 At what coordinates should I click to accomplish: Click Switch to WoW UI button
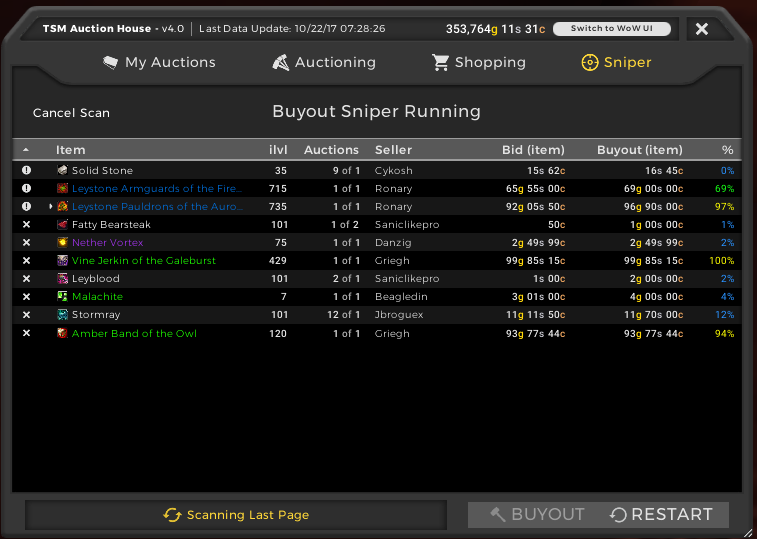click(612, 28)
